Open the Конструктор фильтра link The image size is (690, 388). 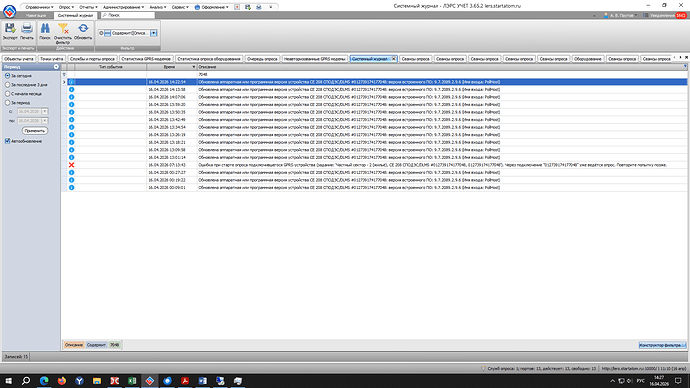pyautogui.click(x=662, y=345)
